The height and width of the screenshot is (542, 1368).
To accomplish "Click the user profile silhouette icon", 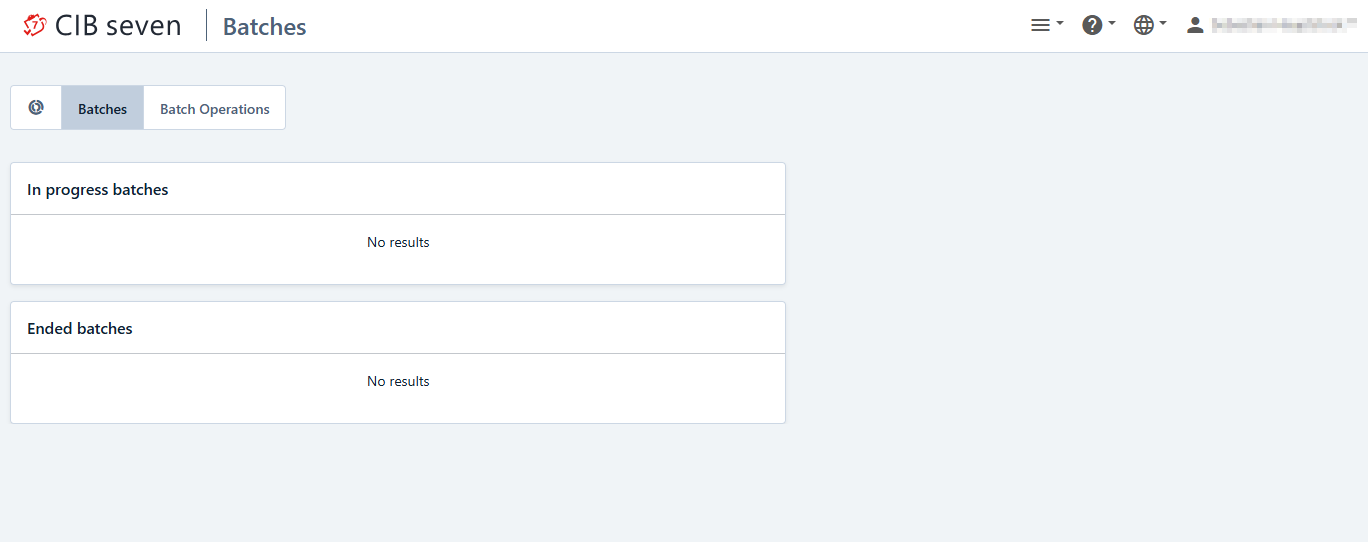I will [x=1195, y=26].
